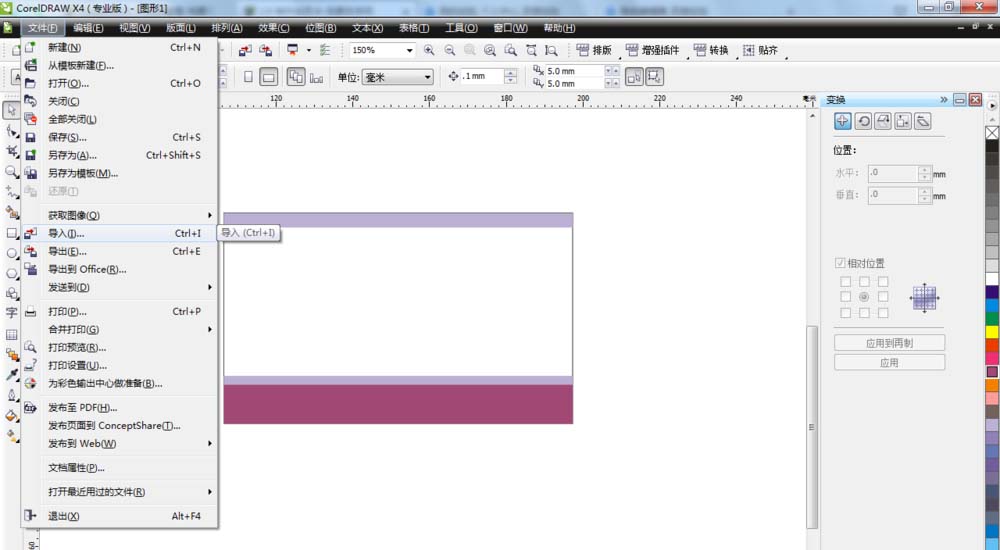This screenshot has width=1000, height=550.
Task: Check the middle-right anchor point box
Action: (883, 297)
